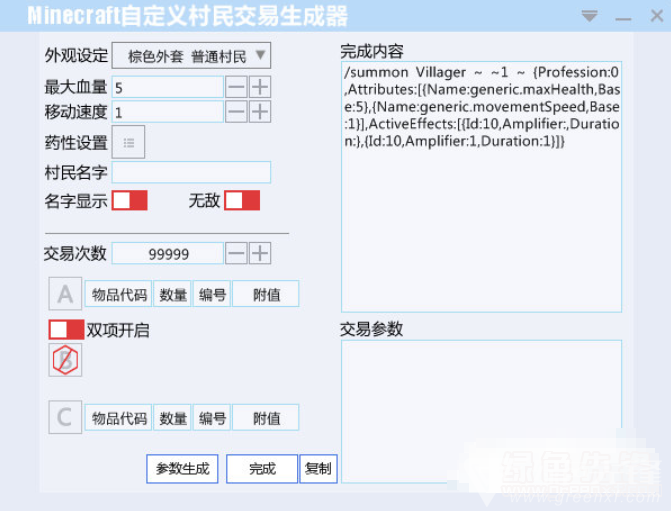Minimize the generator window
The height and width of the screenshot is (511, 671).
tap(623, 18)
